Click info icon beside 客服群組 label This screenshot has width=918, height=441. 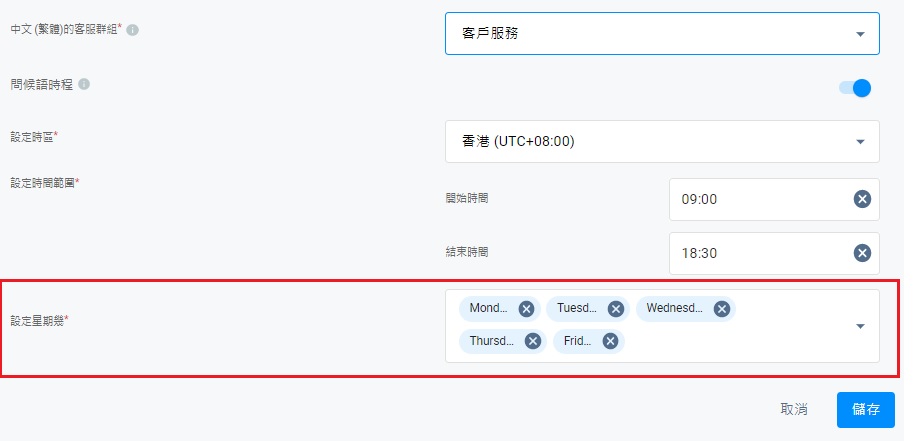(133, 30)
